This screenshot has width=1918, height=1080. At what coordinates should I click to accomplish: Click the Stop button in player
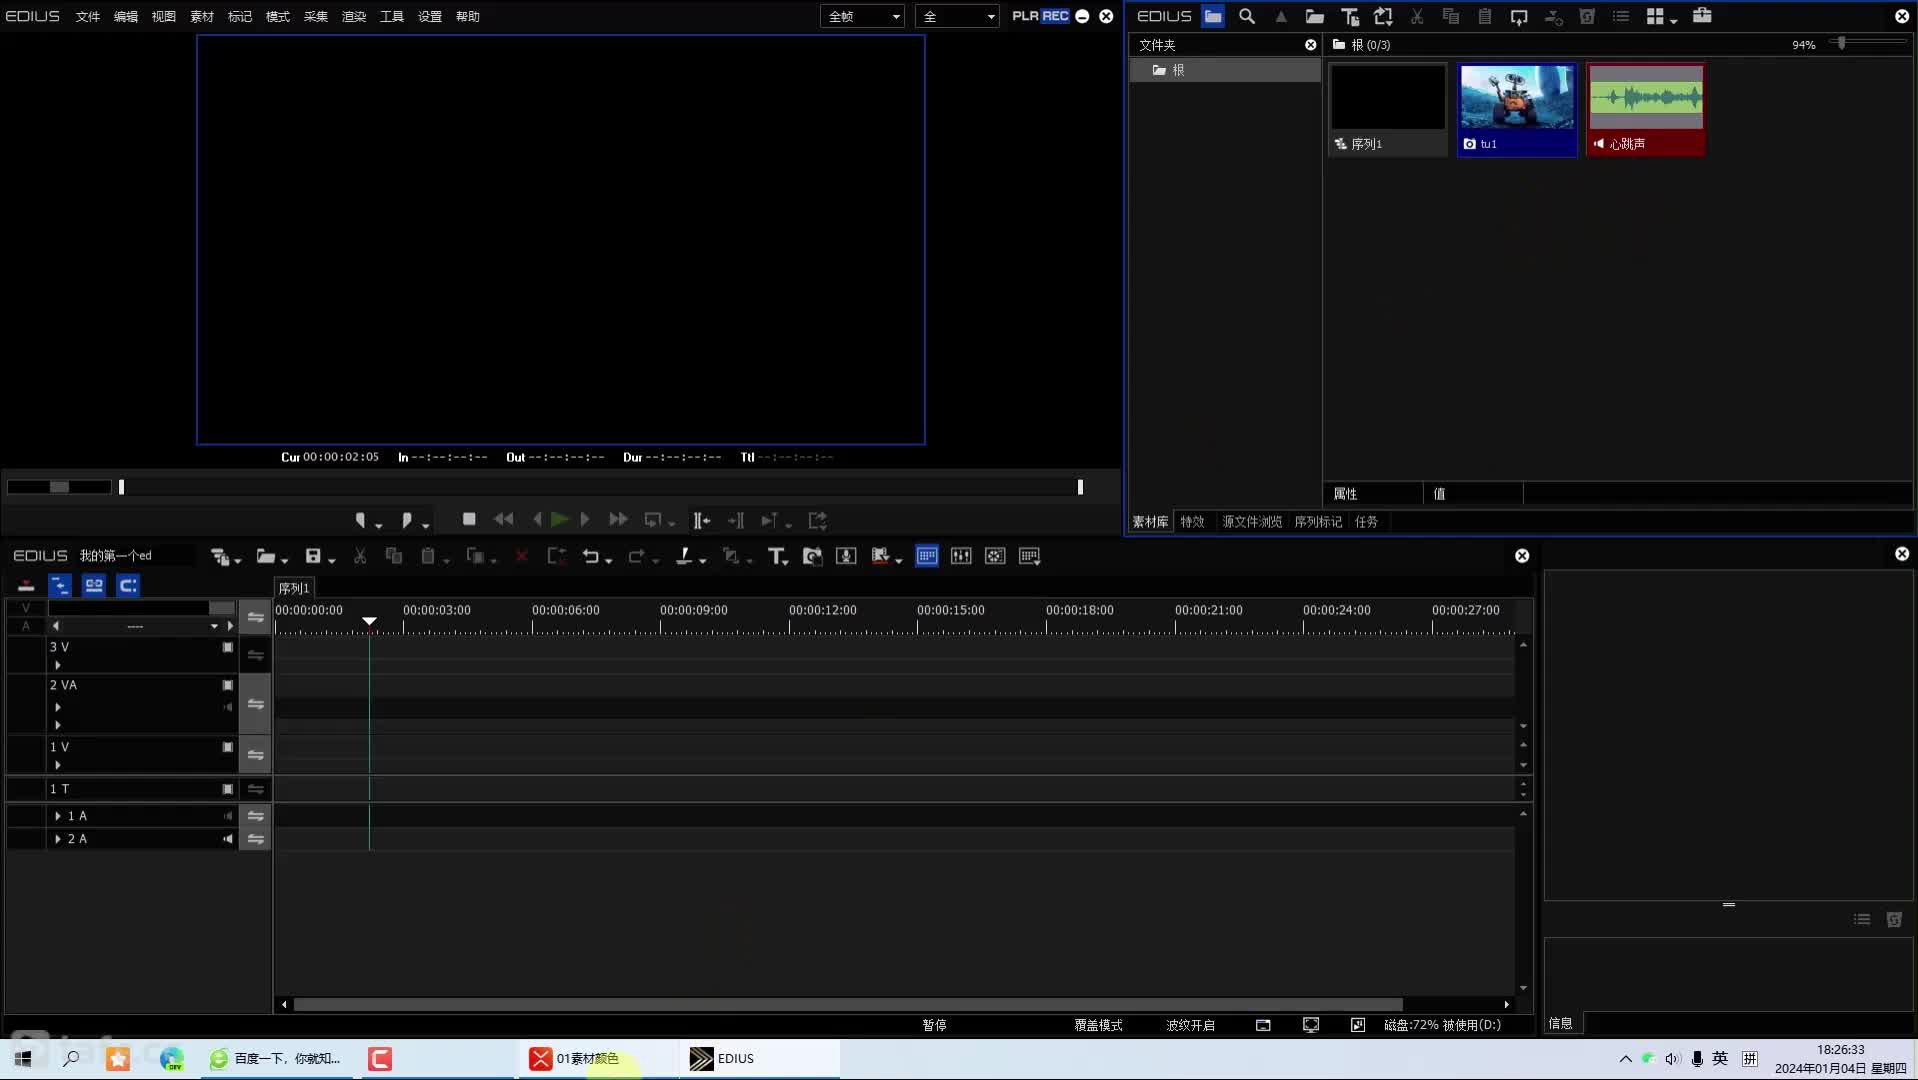[x=469, y=519]
